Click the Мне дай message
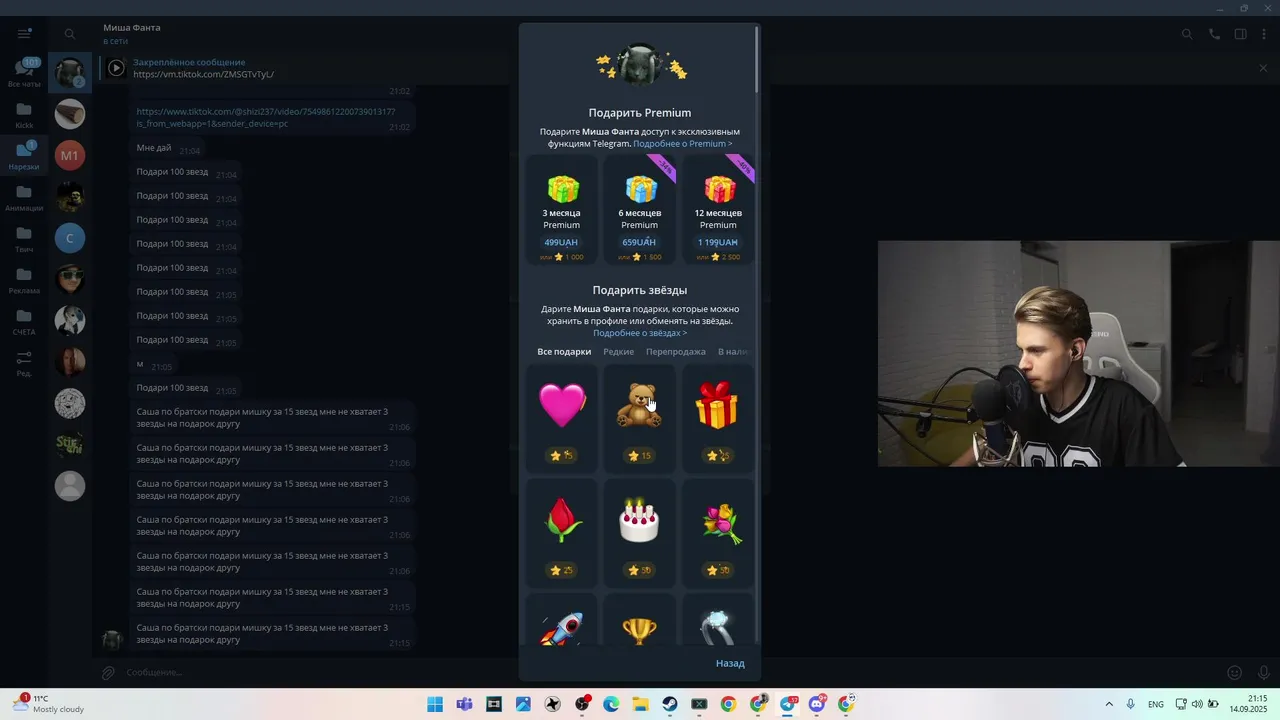 [x=154, y=148]
